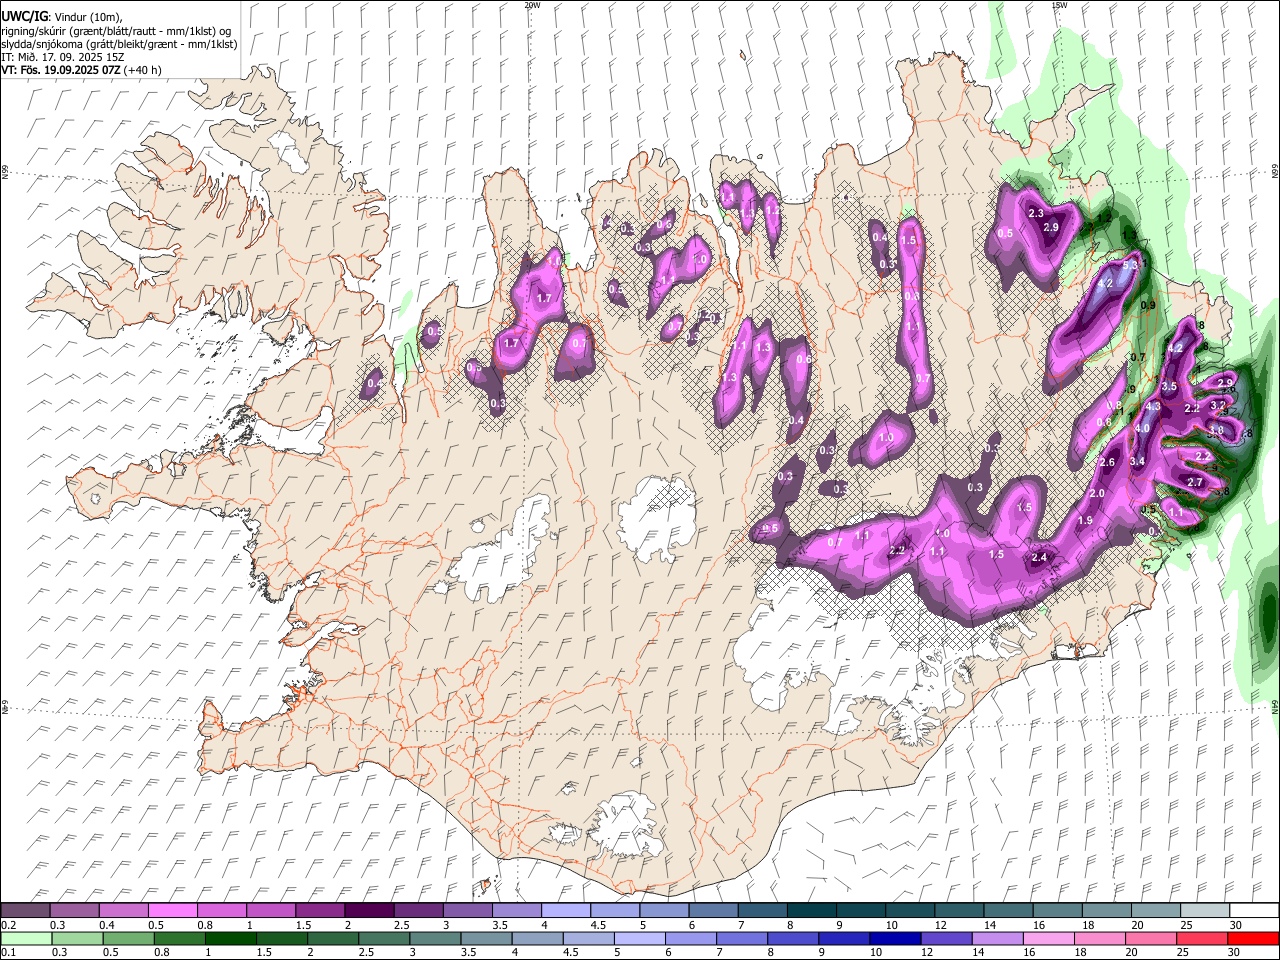The height and width of the screenshot is (960, 1280).
Task: Click the 'slydda/snjókoma' legend description line
Action: (x=118, y=44)
